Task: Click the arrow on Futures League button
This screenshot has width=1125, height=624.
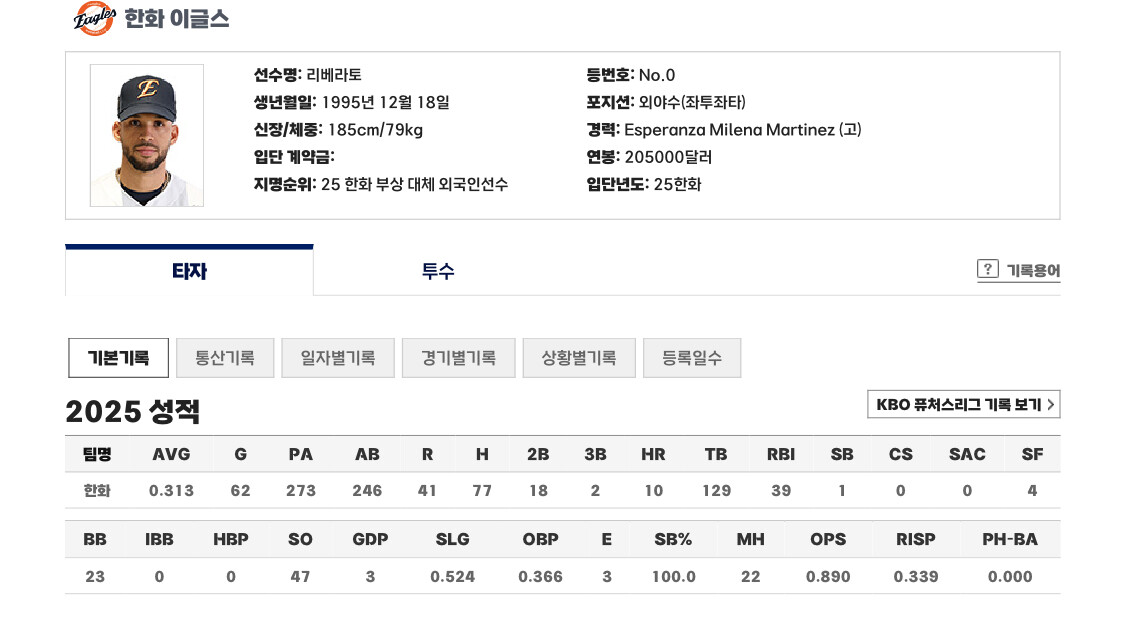Action: pyautogui.click(x=1050, y=405)
